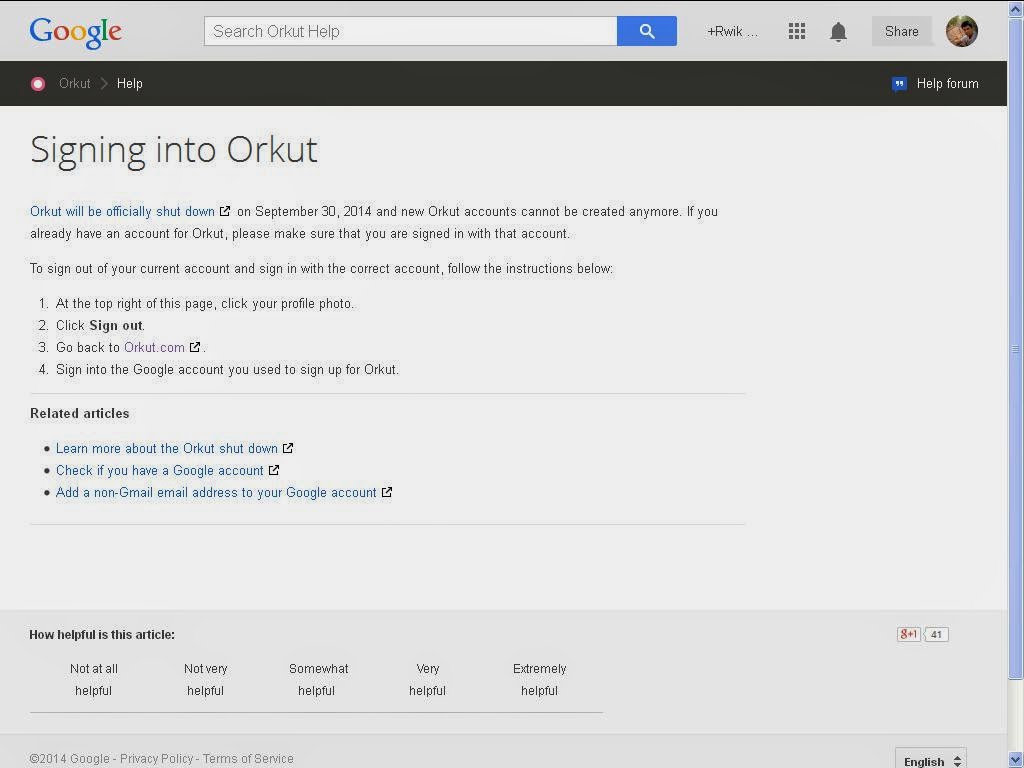This screenshot has height=768, width=1024.
Task: Click the blue search magnifier button
Action: [647, 31]
